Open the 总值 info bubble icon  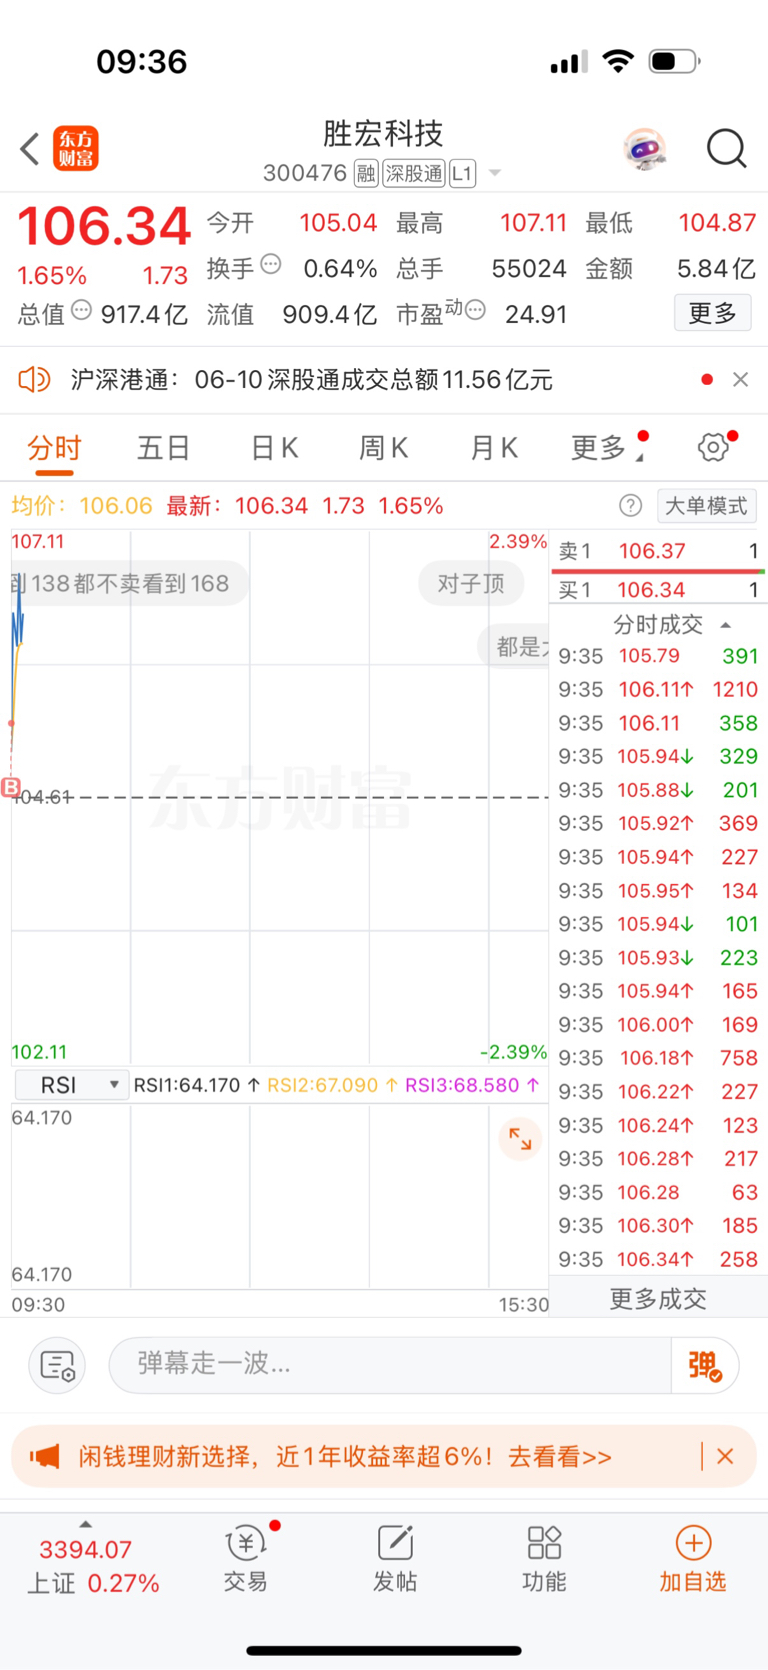coord(81,310)
